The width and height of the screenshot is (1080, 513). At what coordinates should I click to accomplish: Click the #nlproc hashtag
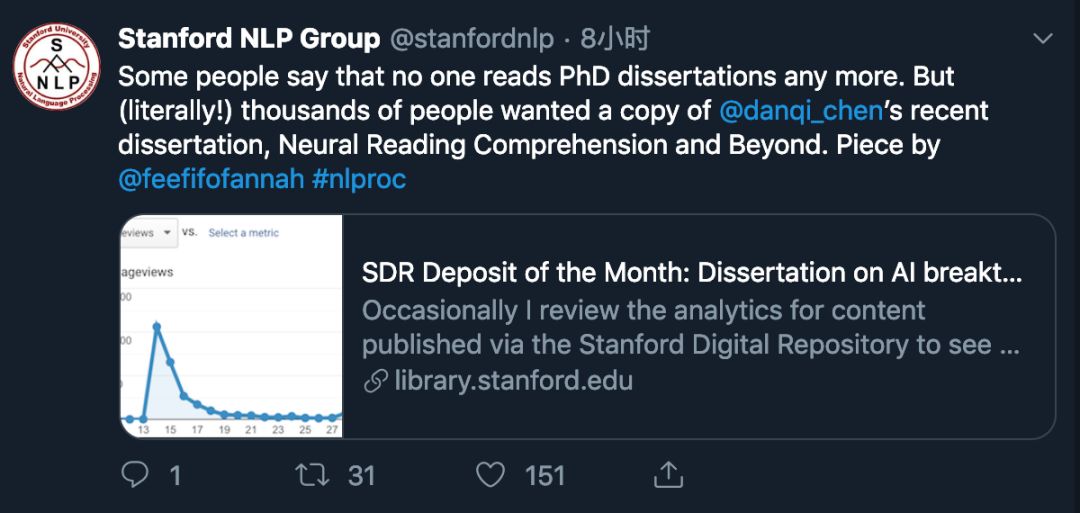[360, 180]
